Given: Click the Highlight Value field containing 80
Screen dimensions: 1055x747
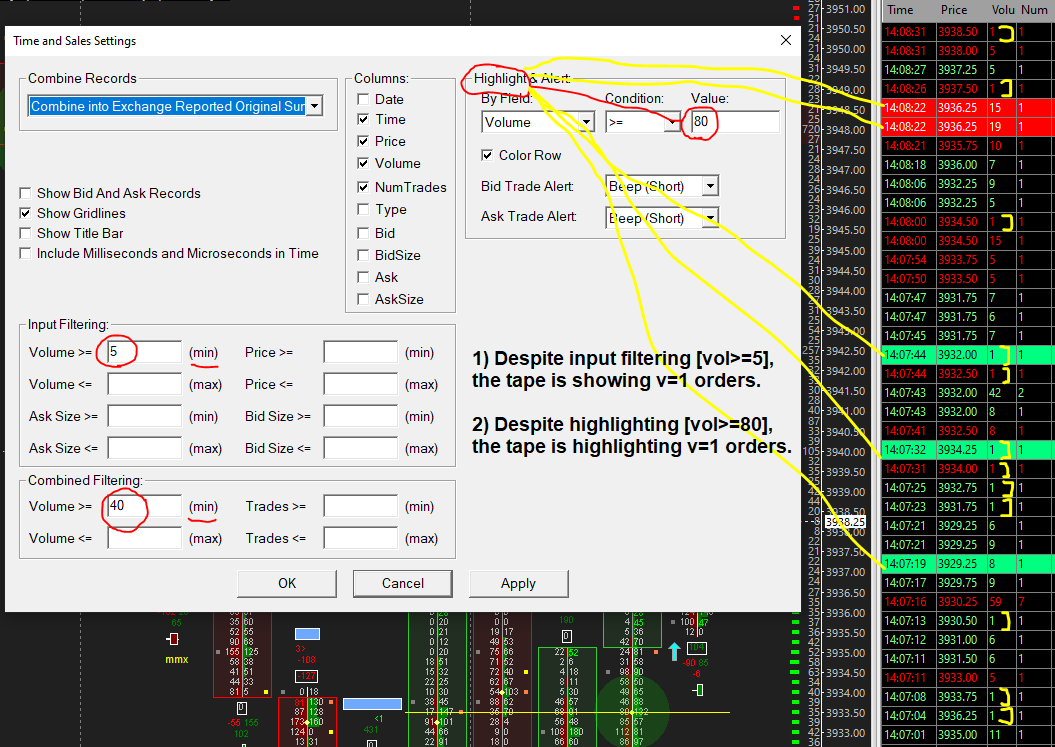Looking at the screenshot, I should [735, 122].
